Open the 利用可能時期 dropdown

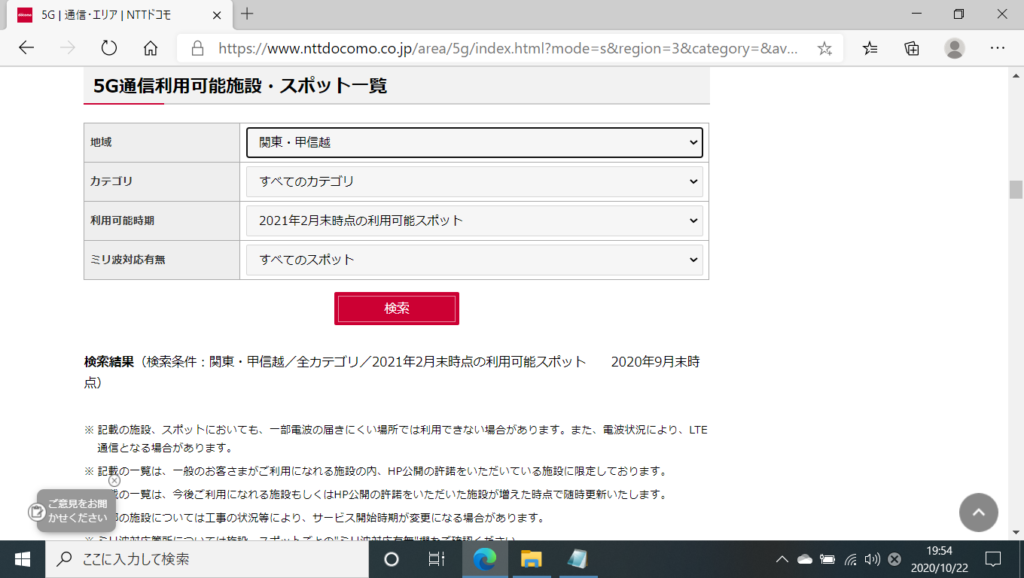474,221
